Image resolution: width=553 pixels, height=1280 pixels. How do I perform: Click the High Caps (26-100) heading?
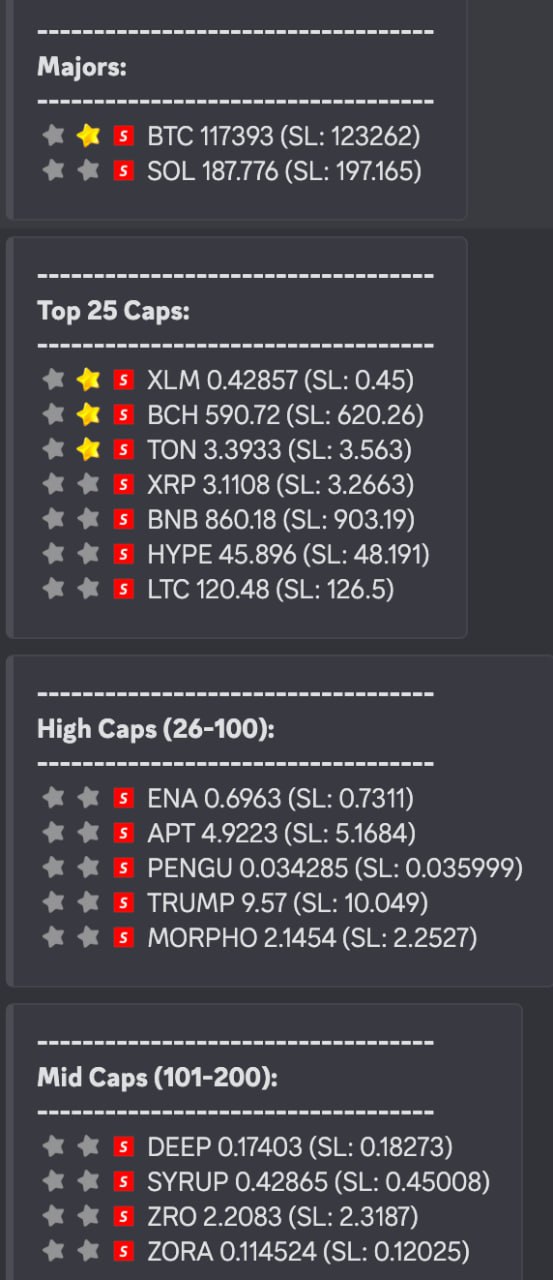click(155, 728)
